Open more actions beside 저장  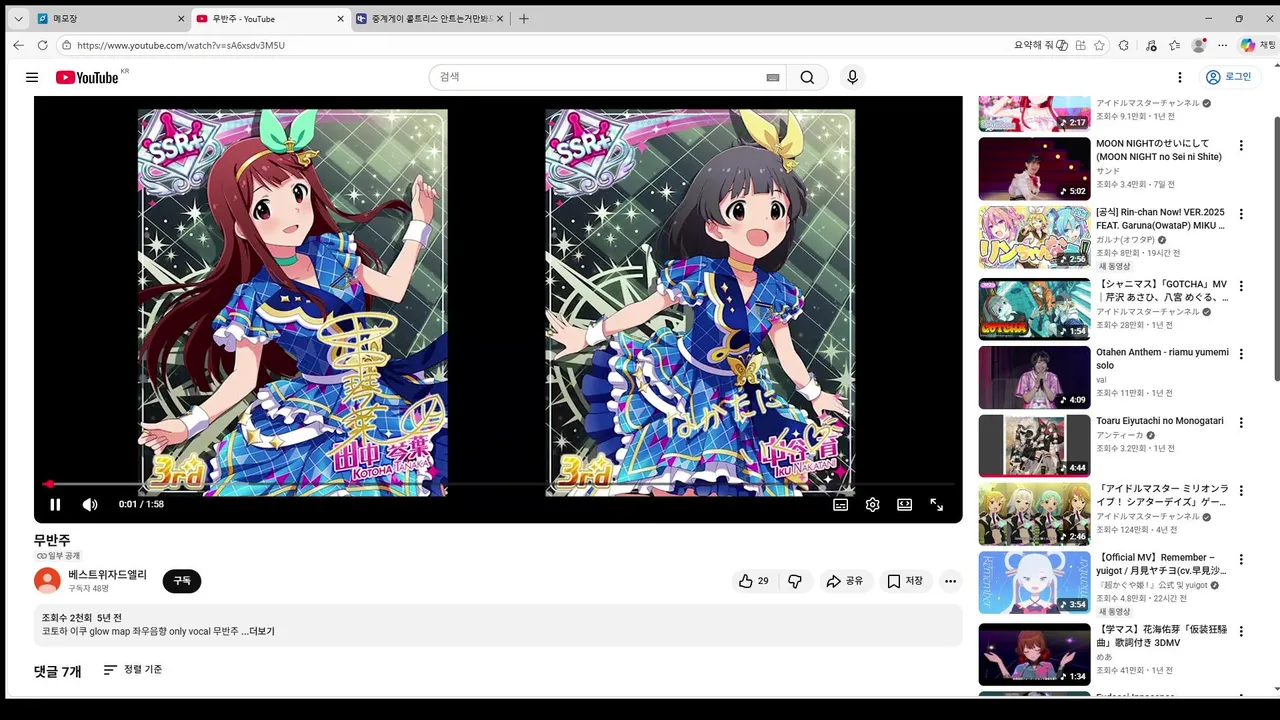(950, 581)
